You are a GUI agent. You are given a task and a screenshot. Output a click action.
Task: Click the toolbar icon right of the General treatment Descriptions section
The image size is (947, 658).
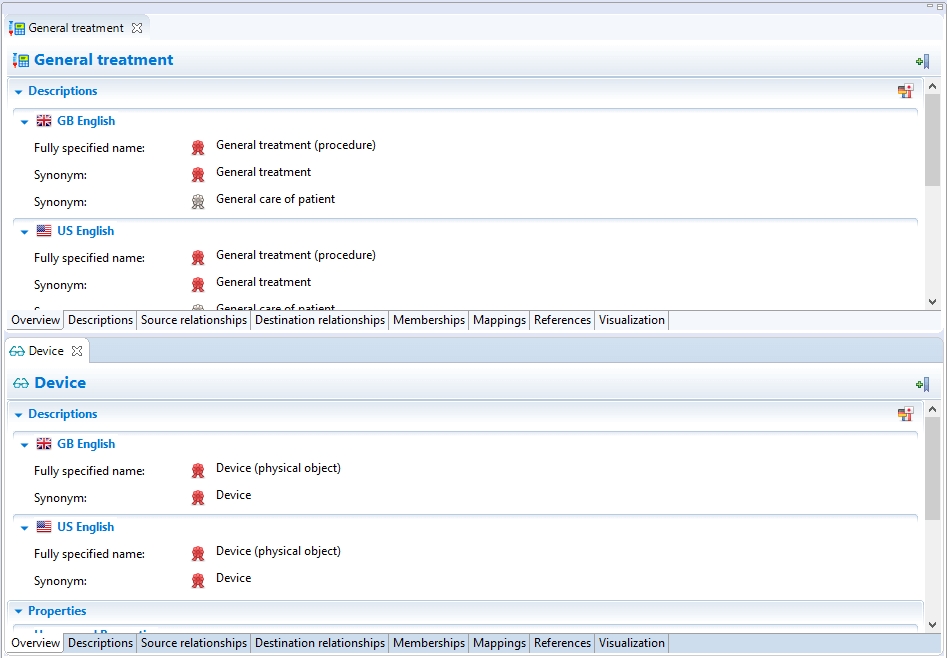click(905, 91)
